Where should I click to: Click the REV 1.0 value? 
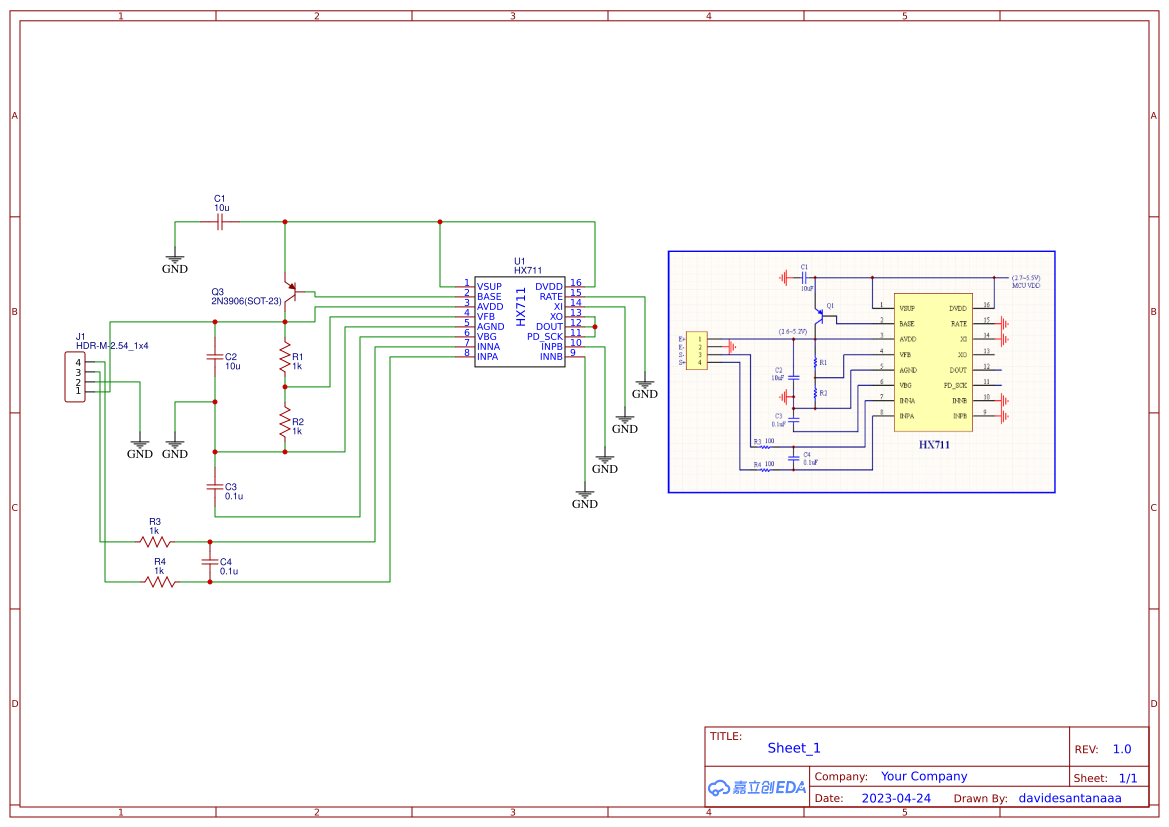[1122, 749]
